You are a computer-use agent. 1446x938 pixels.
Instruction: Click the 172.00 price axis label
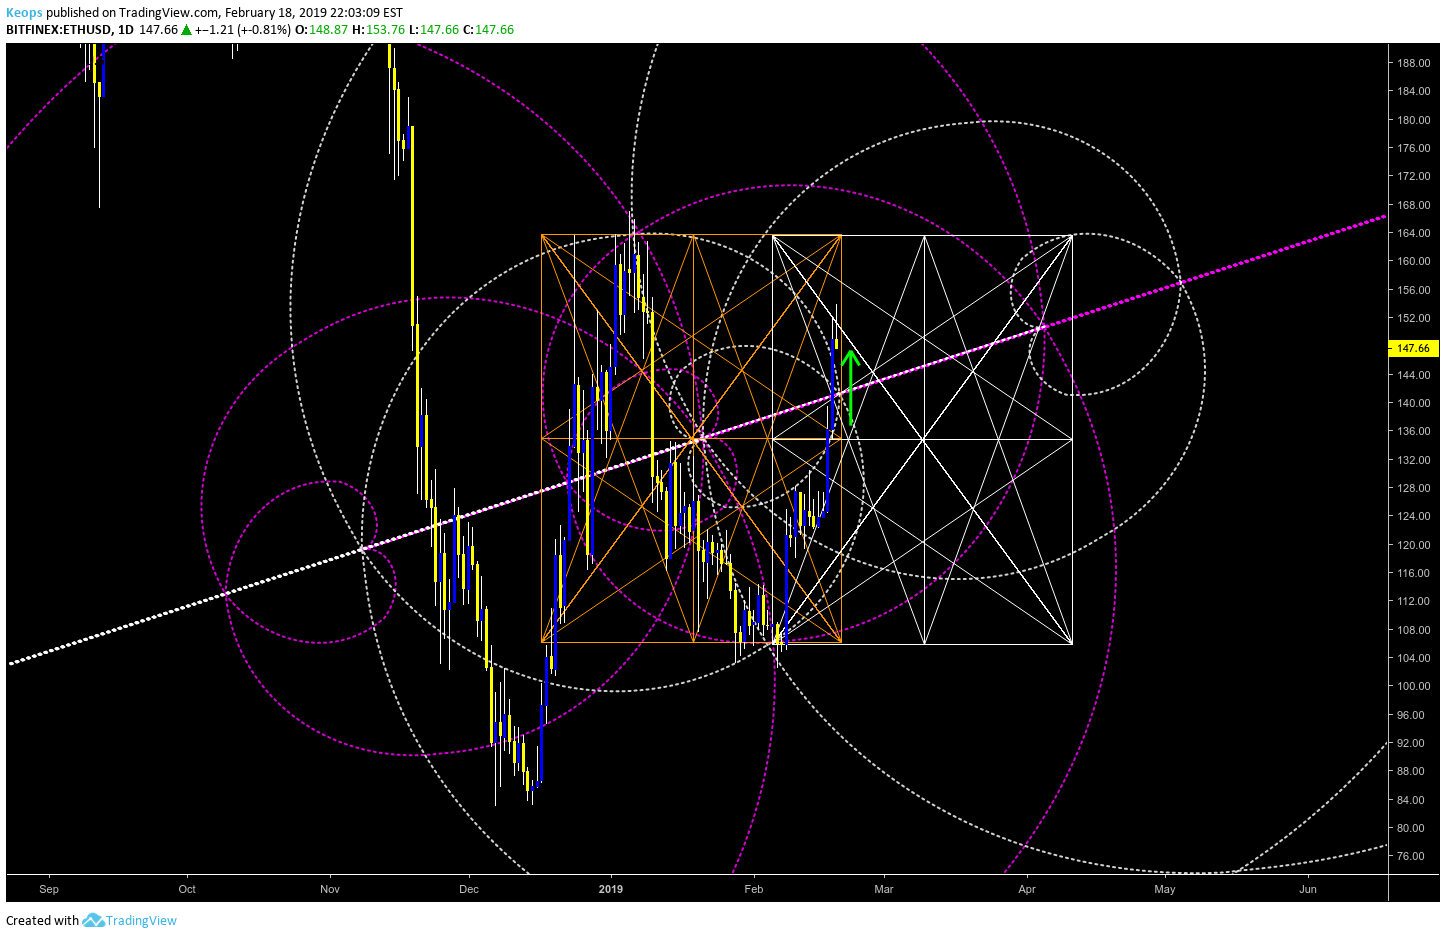pyautogui.click(x=1413, y=176)
